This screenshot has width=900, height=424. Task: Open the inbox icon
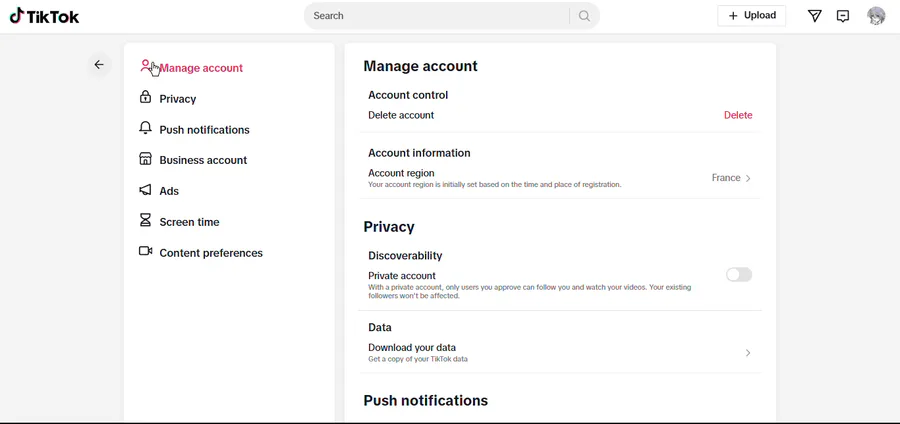[x=843, y=16]
